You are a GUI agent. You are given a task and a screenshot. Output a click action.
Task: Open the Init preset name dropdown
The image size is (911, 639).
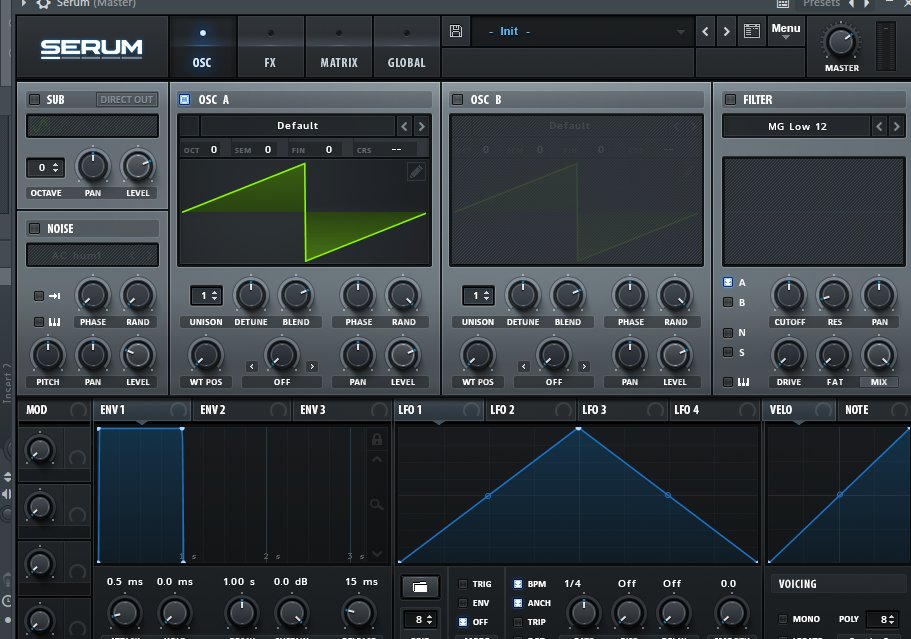(x=582, y=31)
